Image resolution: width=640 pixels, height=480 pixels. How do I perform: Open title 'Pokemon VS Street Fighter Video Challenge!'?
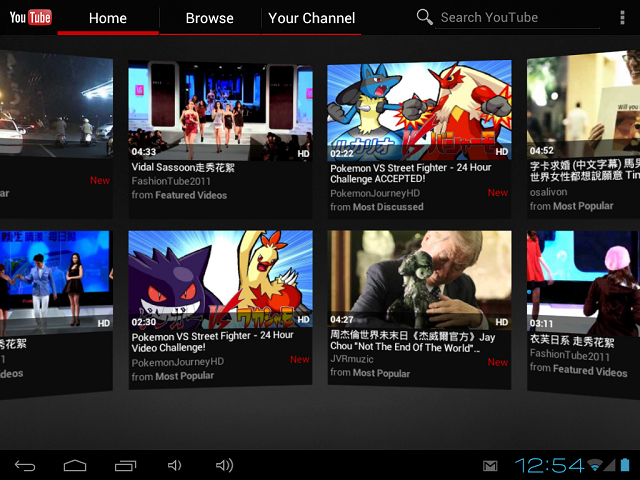[212, 342]
